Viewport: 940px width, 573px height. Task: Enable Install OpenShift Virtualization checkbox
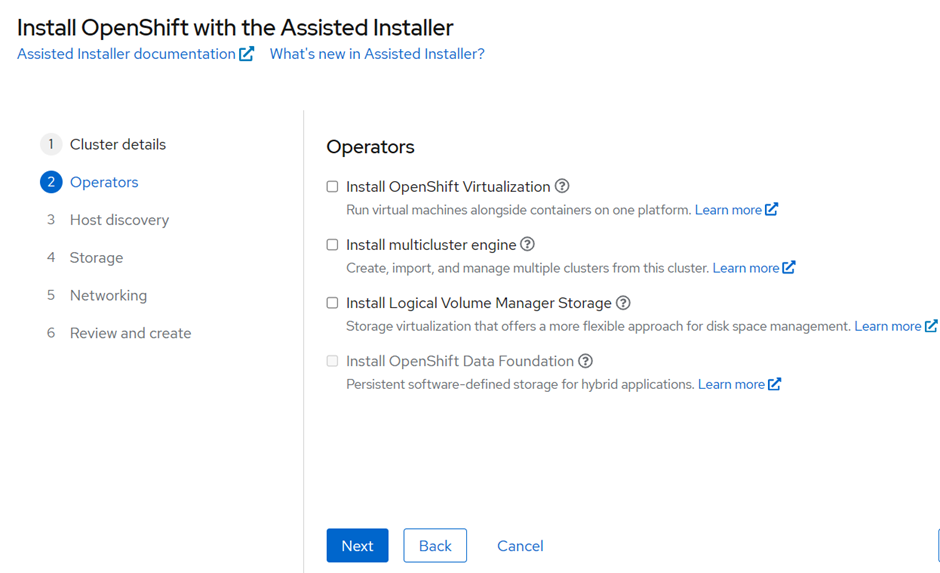(x=332, y=186)
